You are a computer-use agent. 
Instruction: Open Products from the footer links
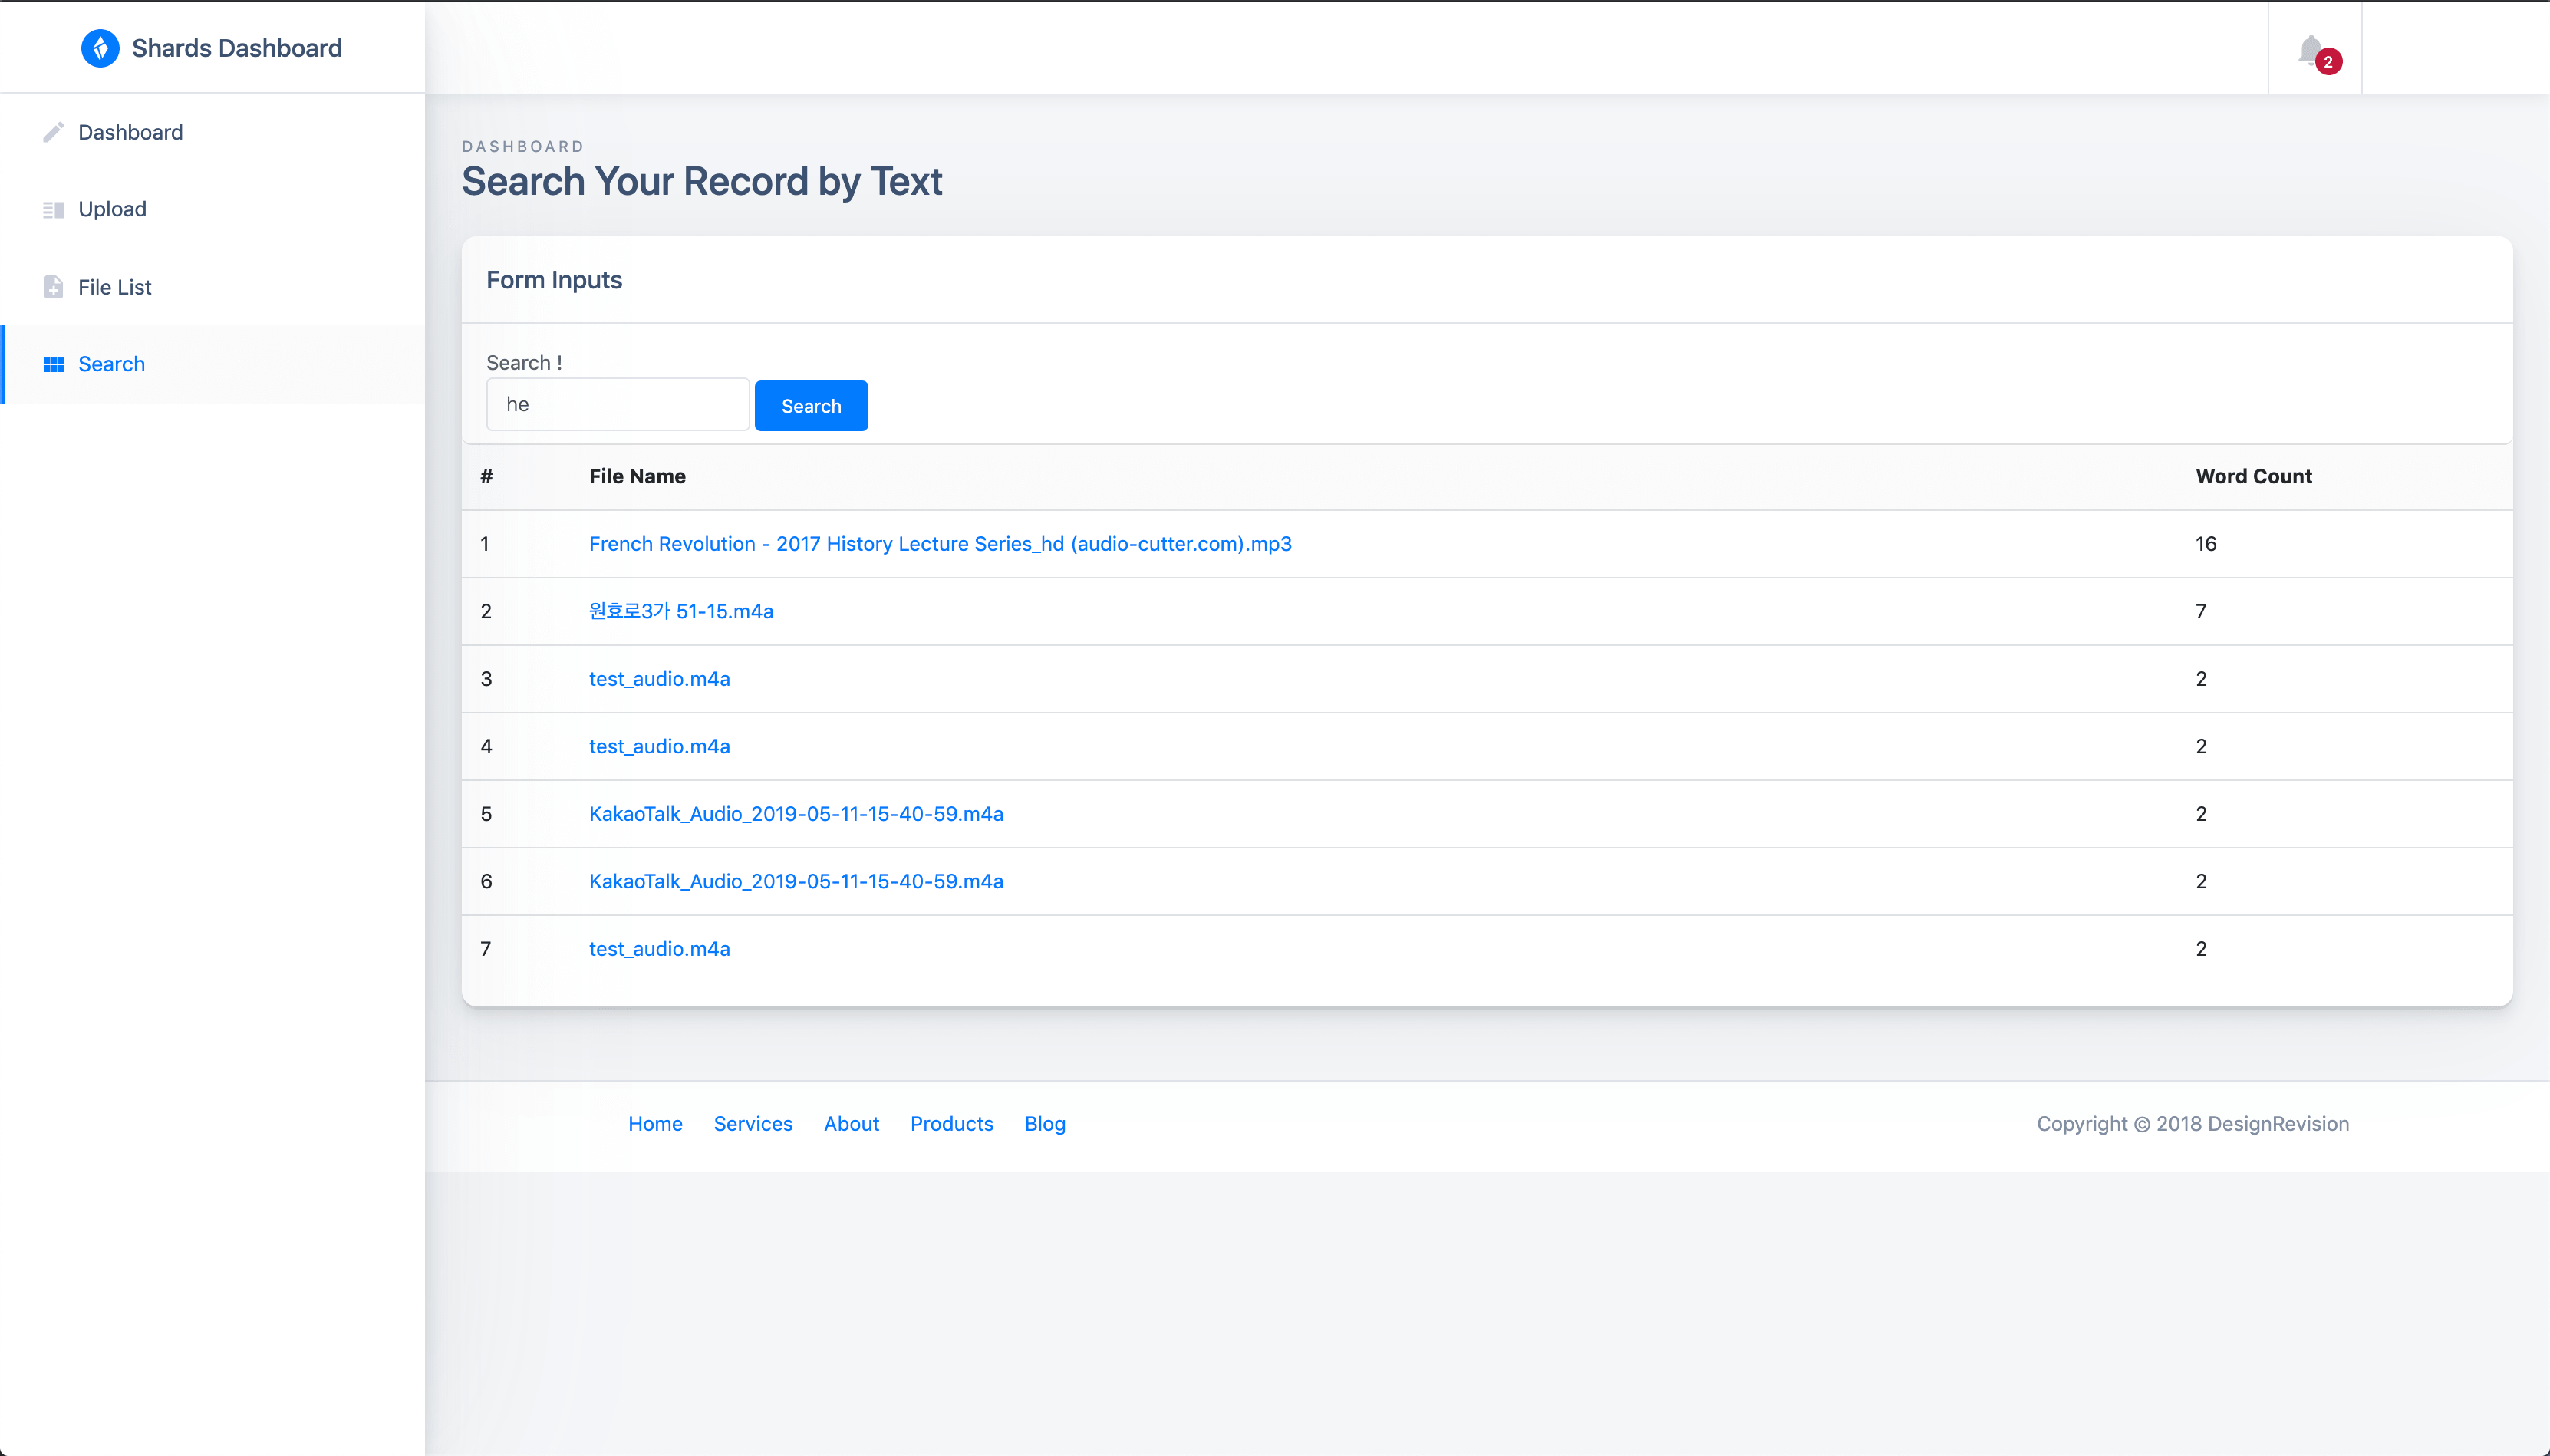[x=951, y=1123]
